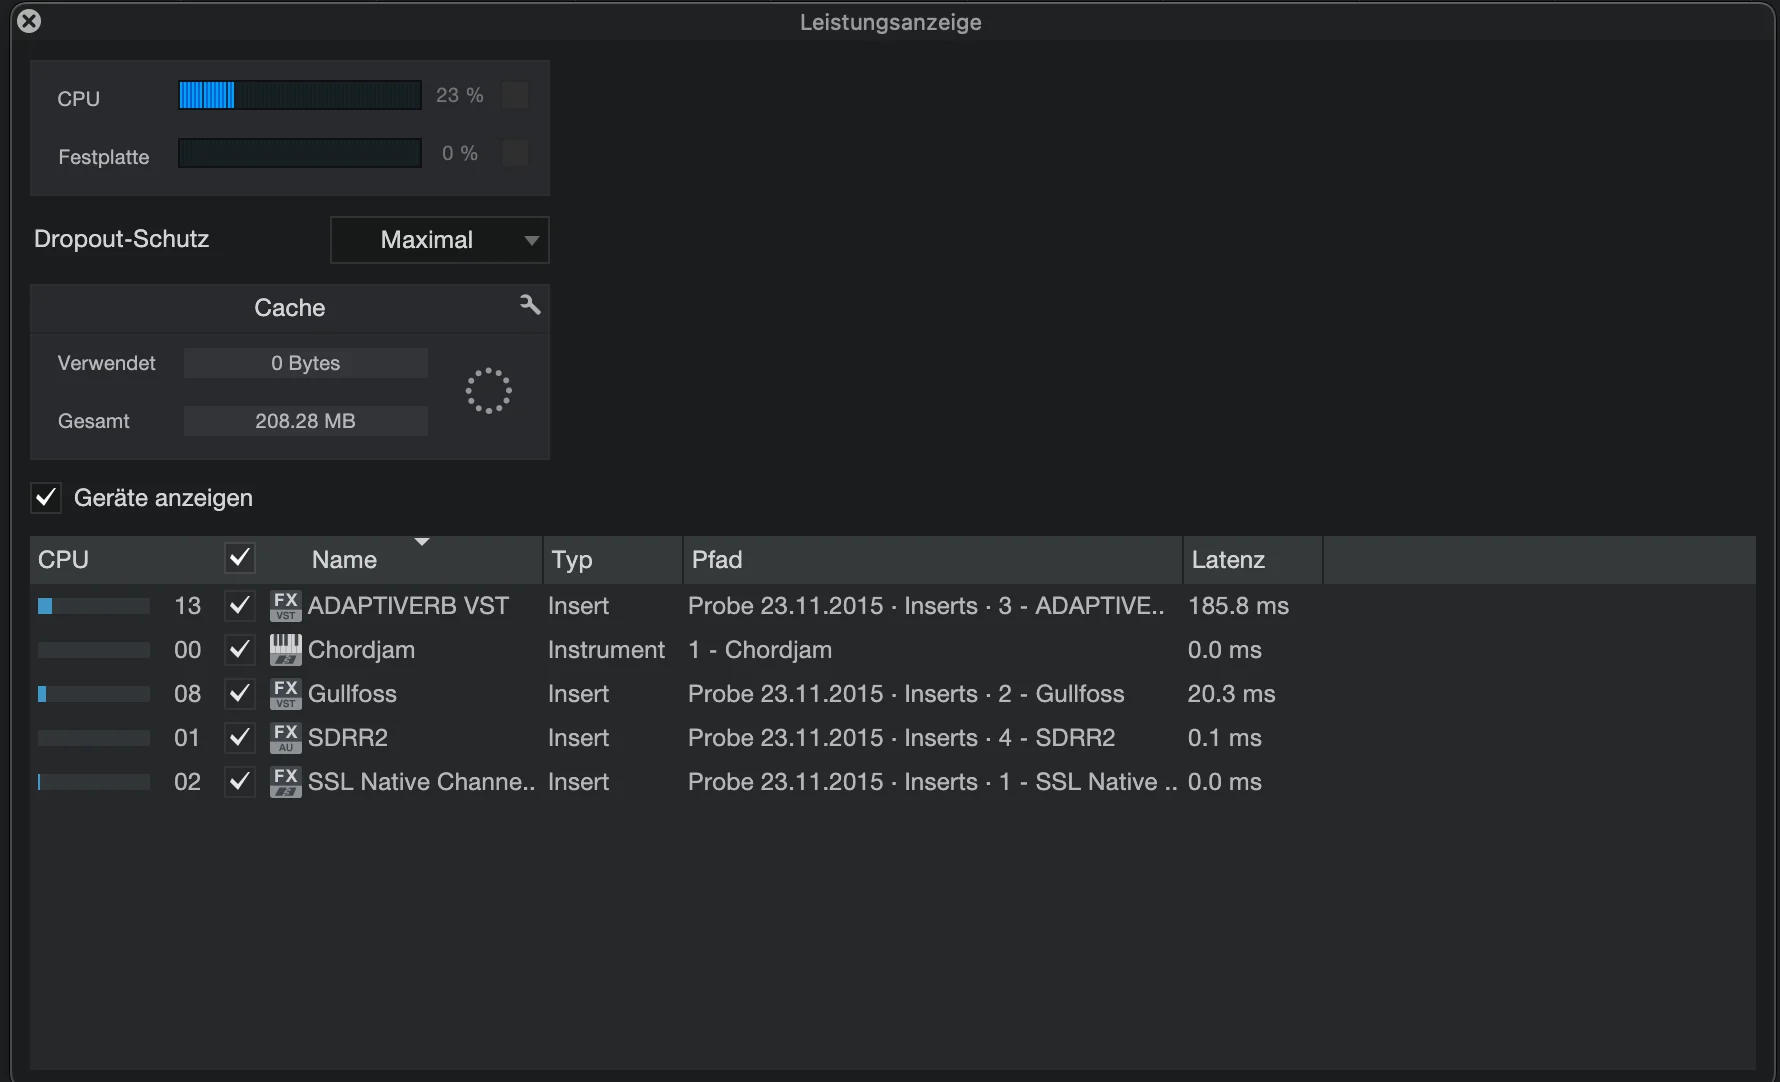Click the Instrument type cell
This screenshot has height=1082, width=1780.
coord(606,650)
